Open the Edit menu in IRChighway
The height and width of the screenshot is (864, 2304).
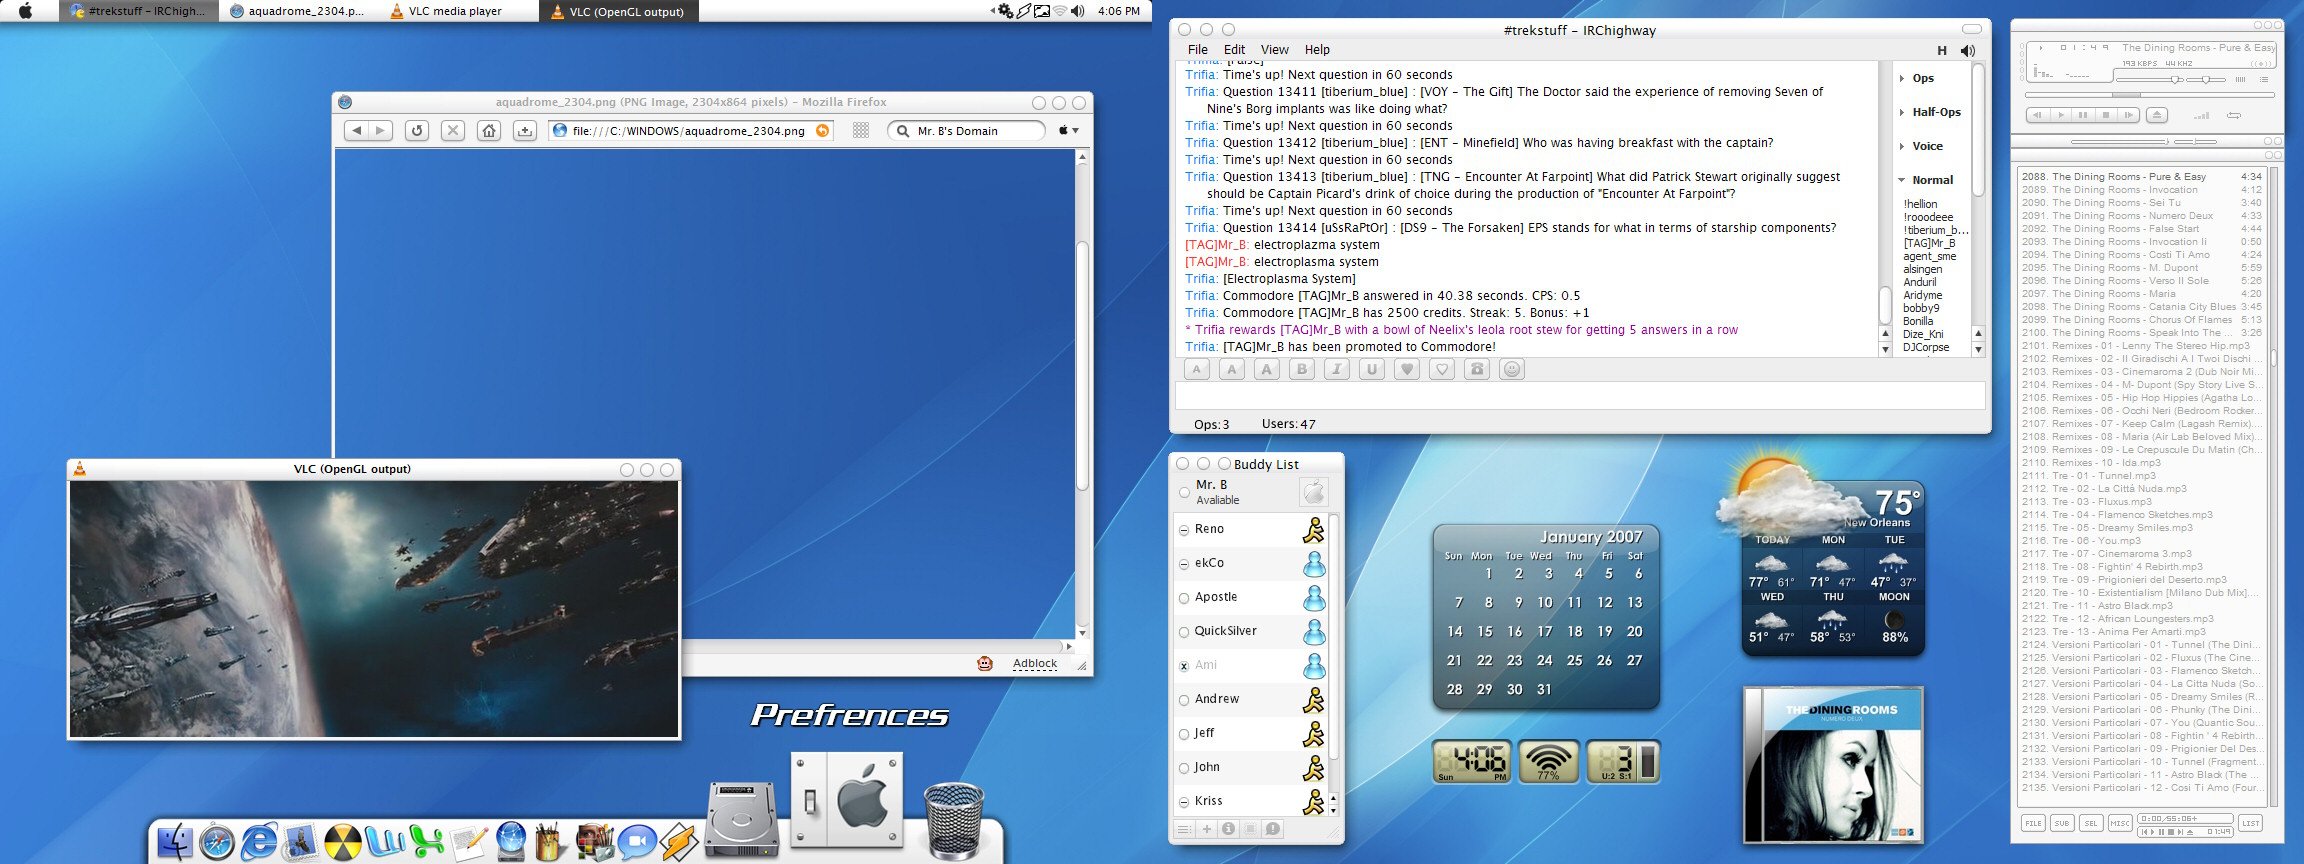1235,49
